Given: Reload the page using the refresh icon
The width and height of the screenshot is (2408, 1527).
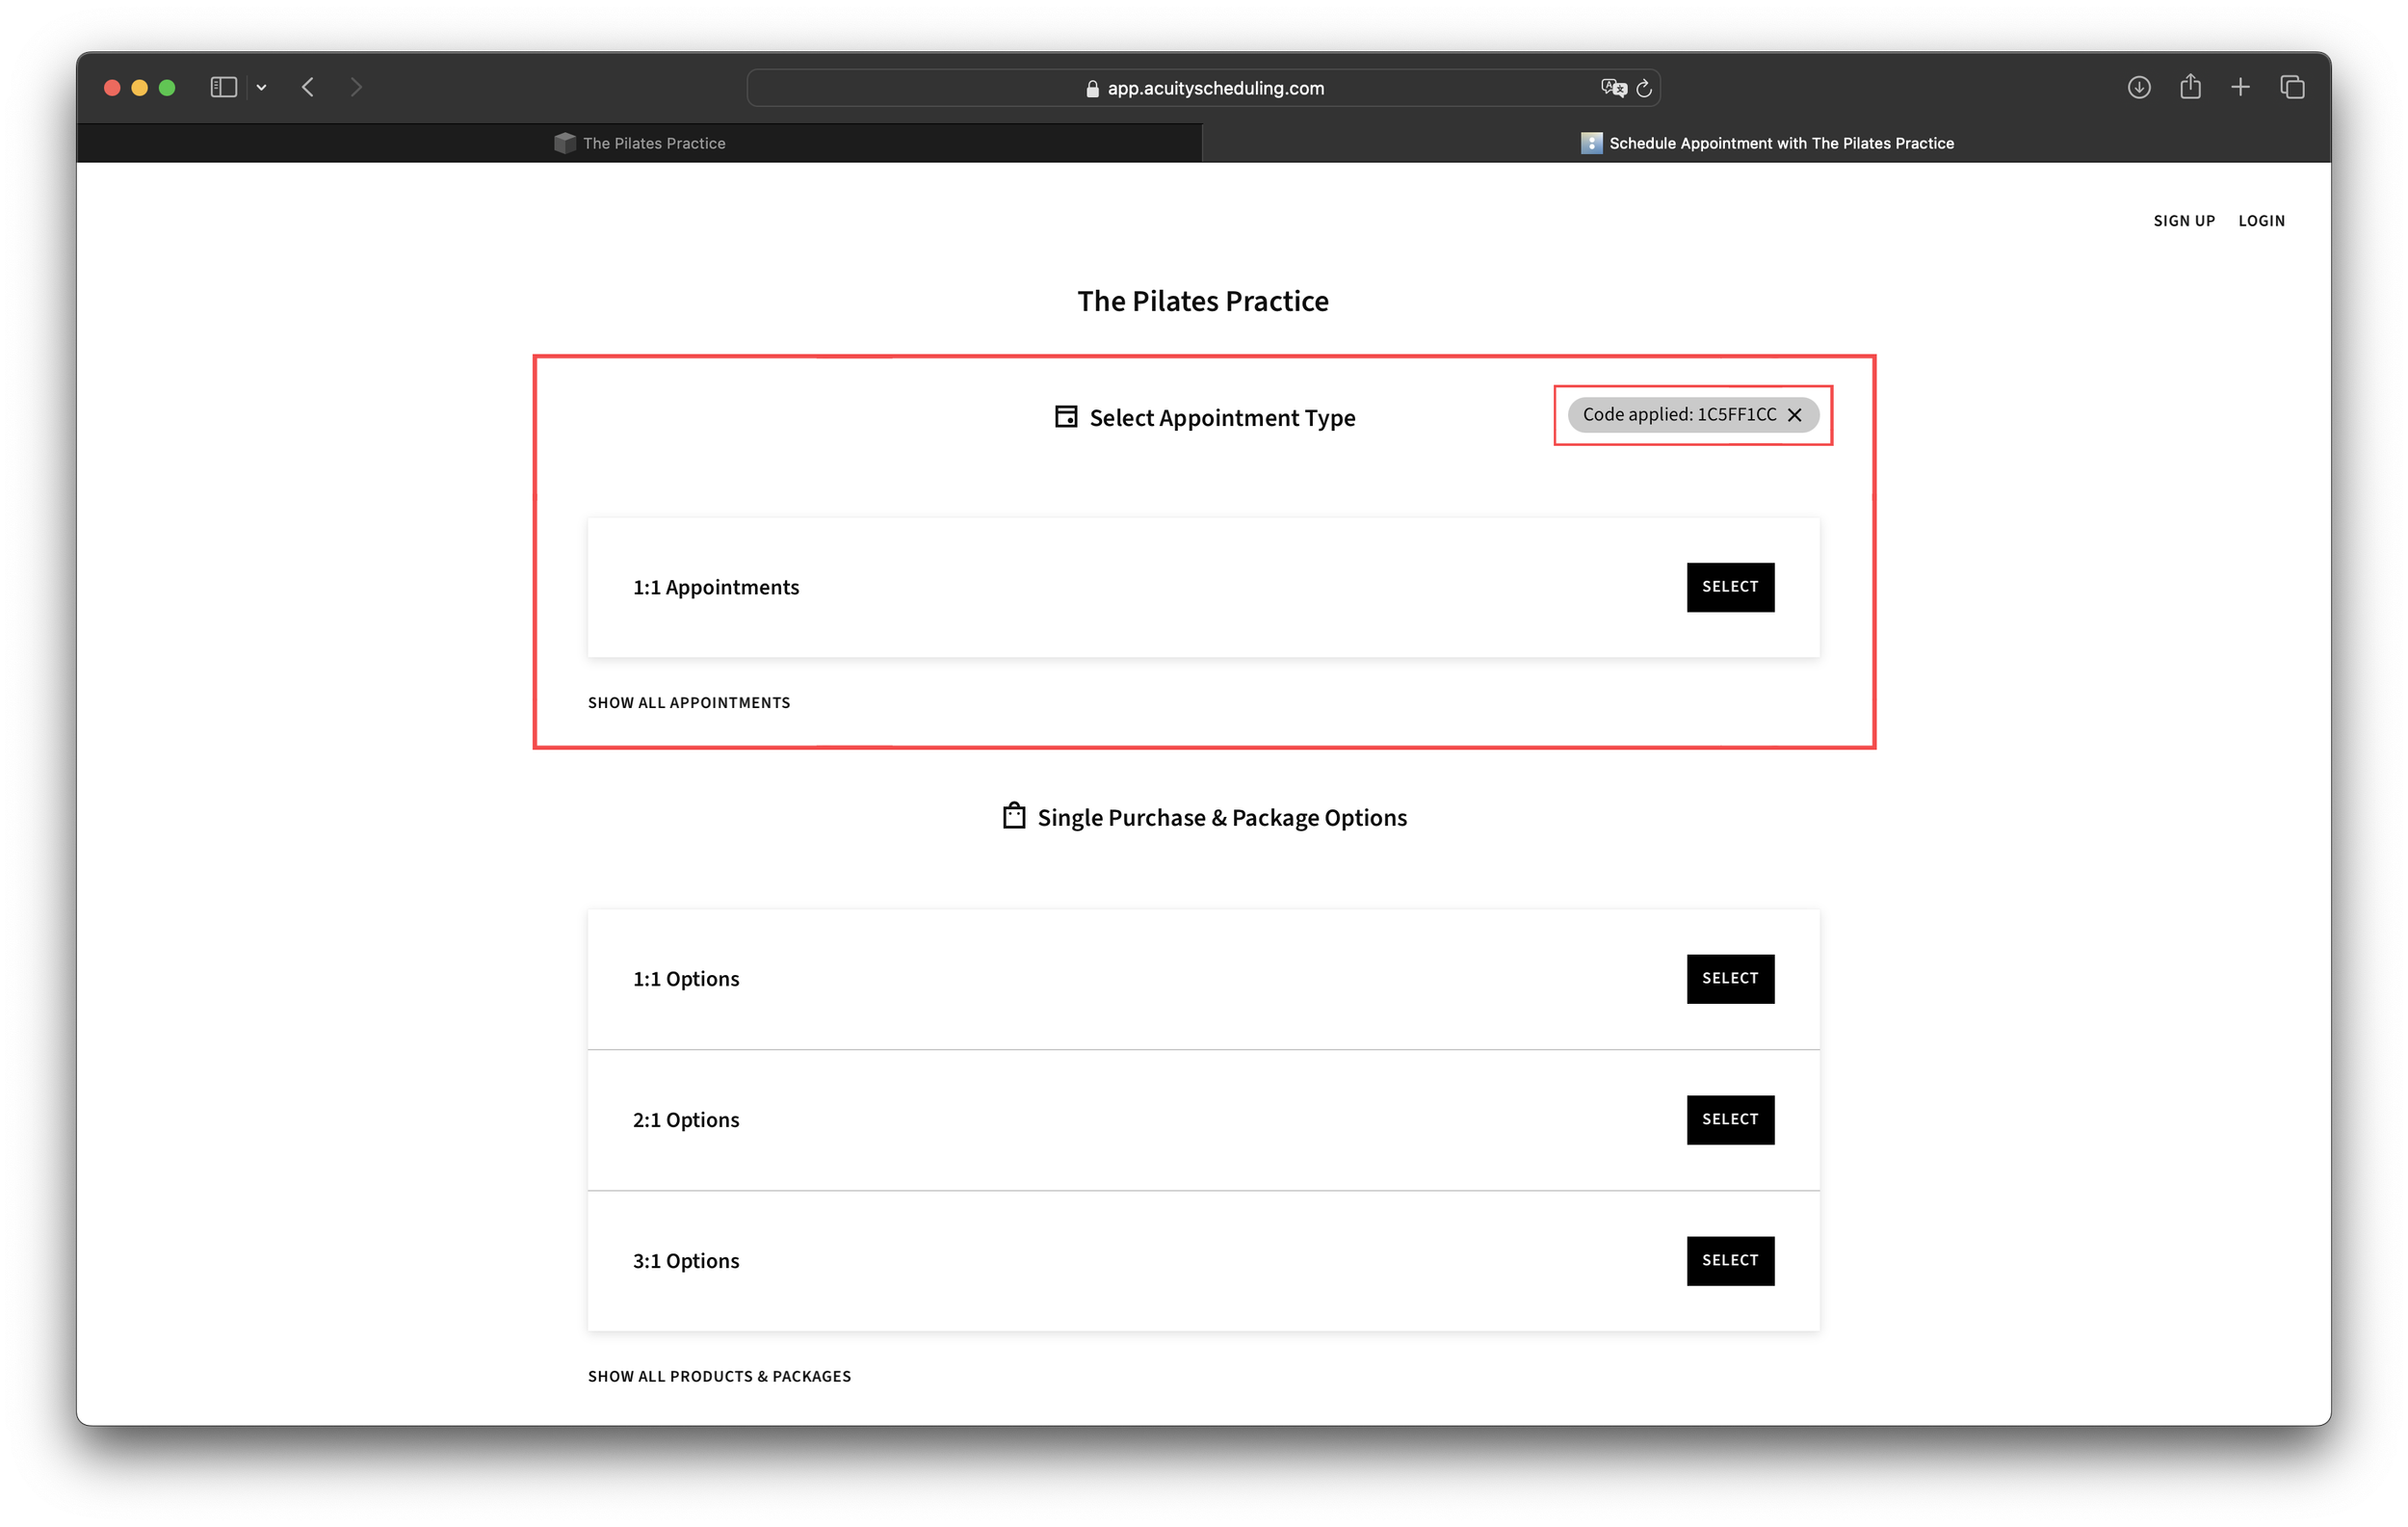Looking at the screenshot, I should [x=1643, y=88].
